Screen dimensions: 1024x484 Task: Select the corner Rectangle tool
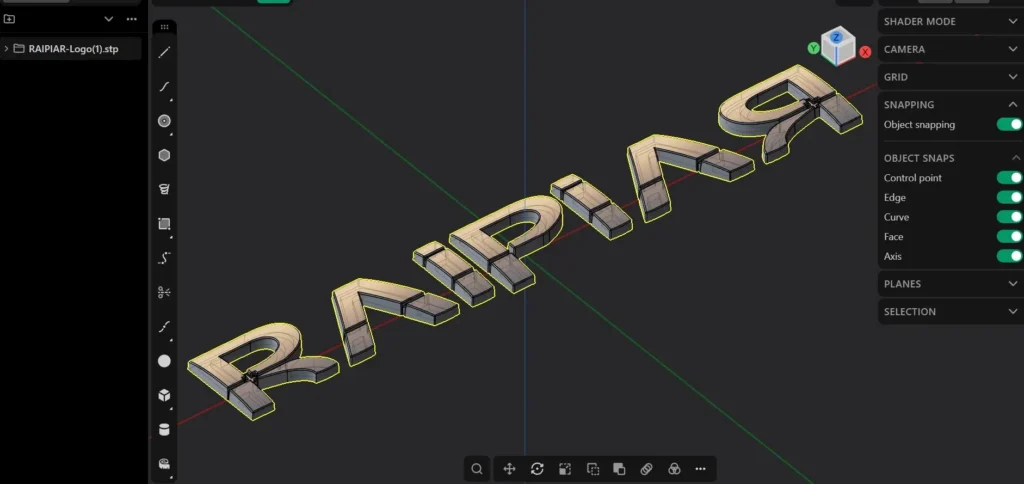[x=165, y=224]
